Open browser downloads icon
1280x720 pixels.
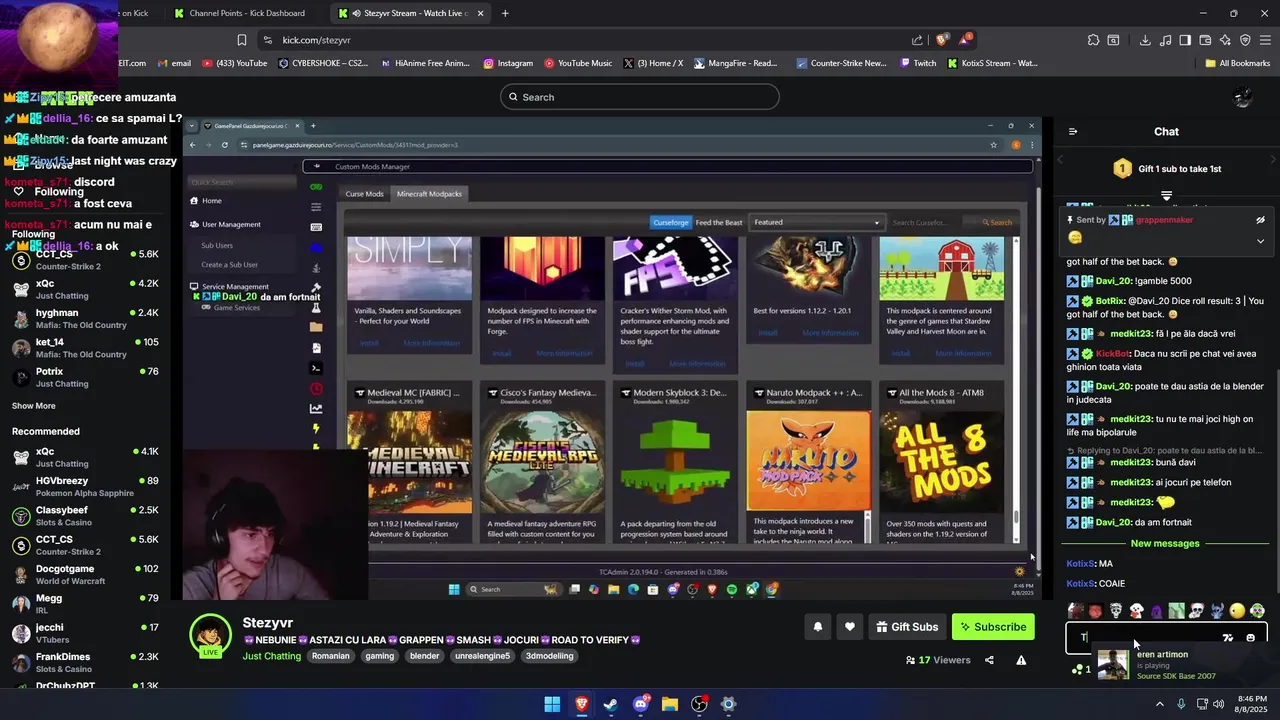pos(1145,40)
